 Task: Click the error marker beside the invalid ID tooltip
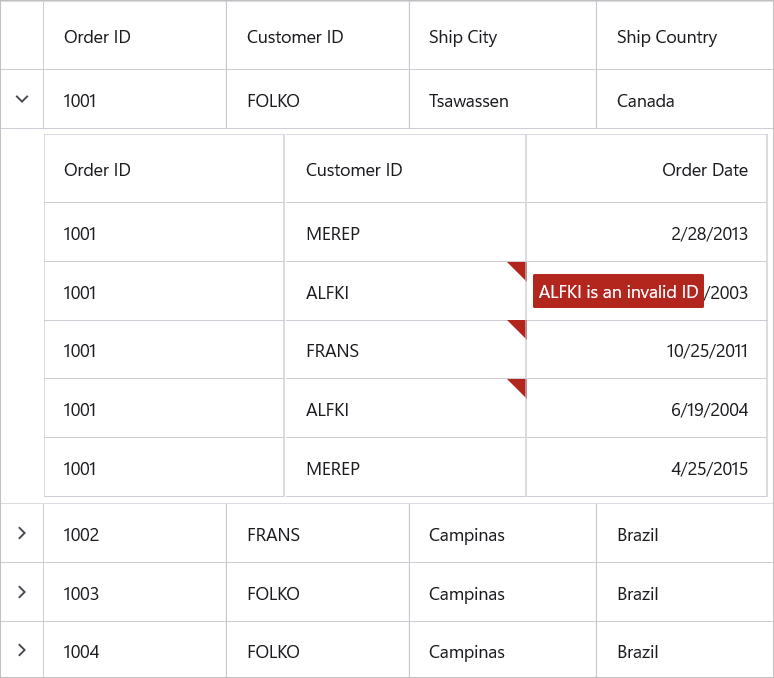coord(519,268)
